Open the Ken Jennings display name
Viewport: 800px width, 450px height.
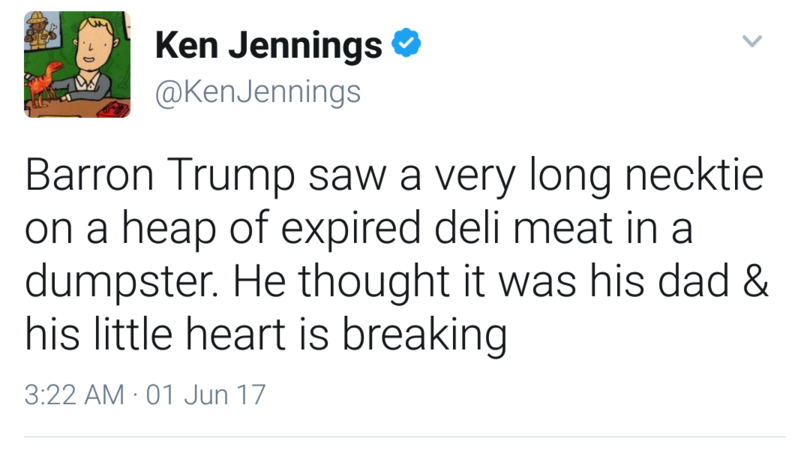268,45
